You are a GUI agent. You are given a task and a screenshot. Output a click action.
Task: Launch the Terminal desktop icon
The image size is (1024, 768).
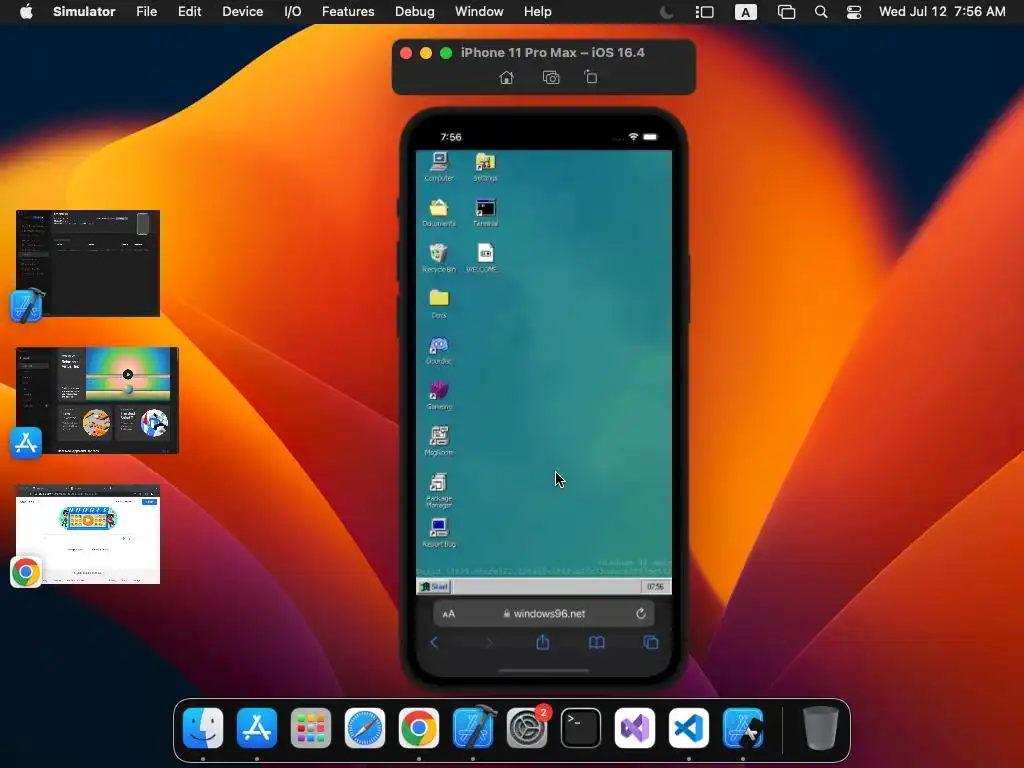pyautogui.click(x=485, y=213)
